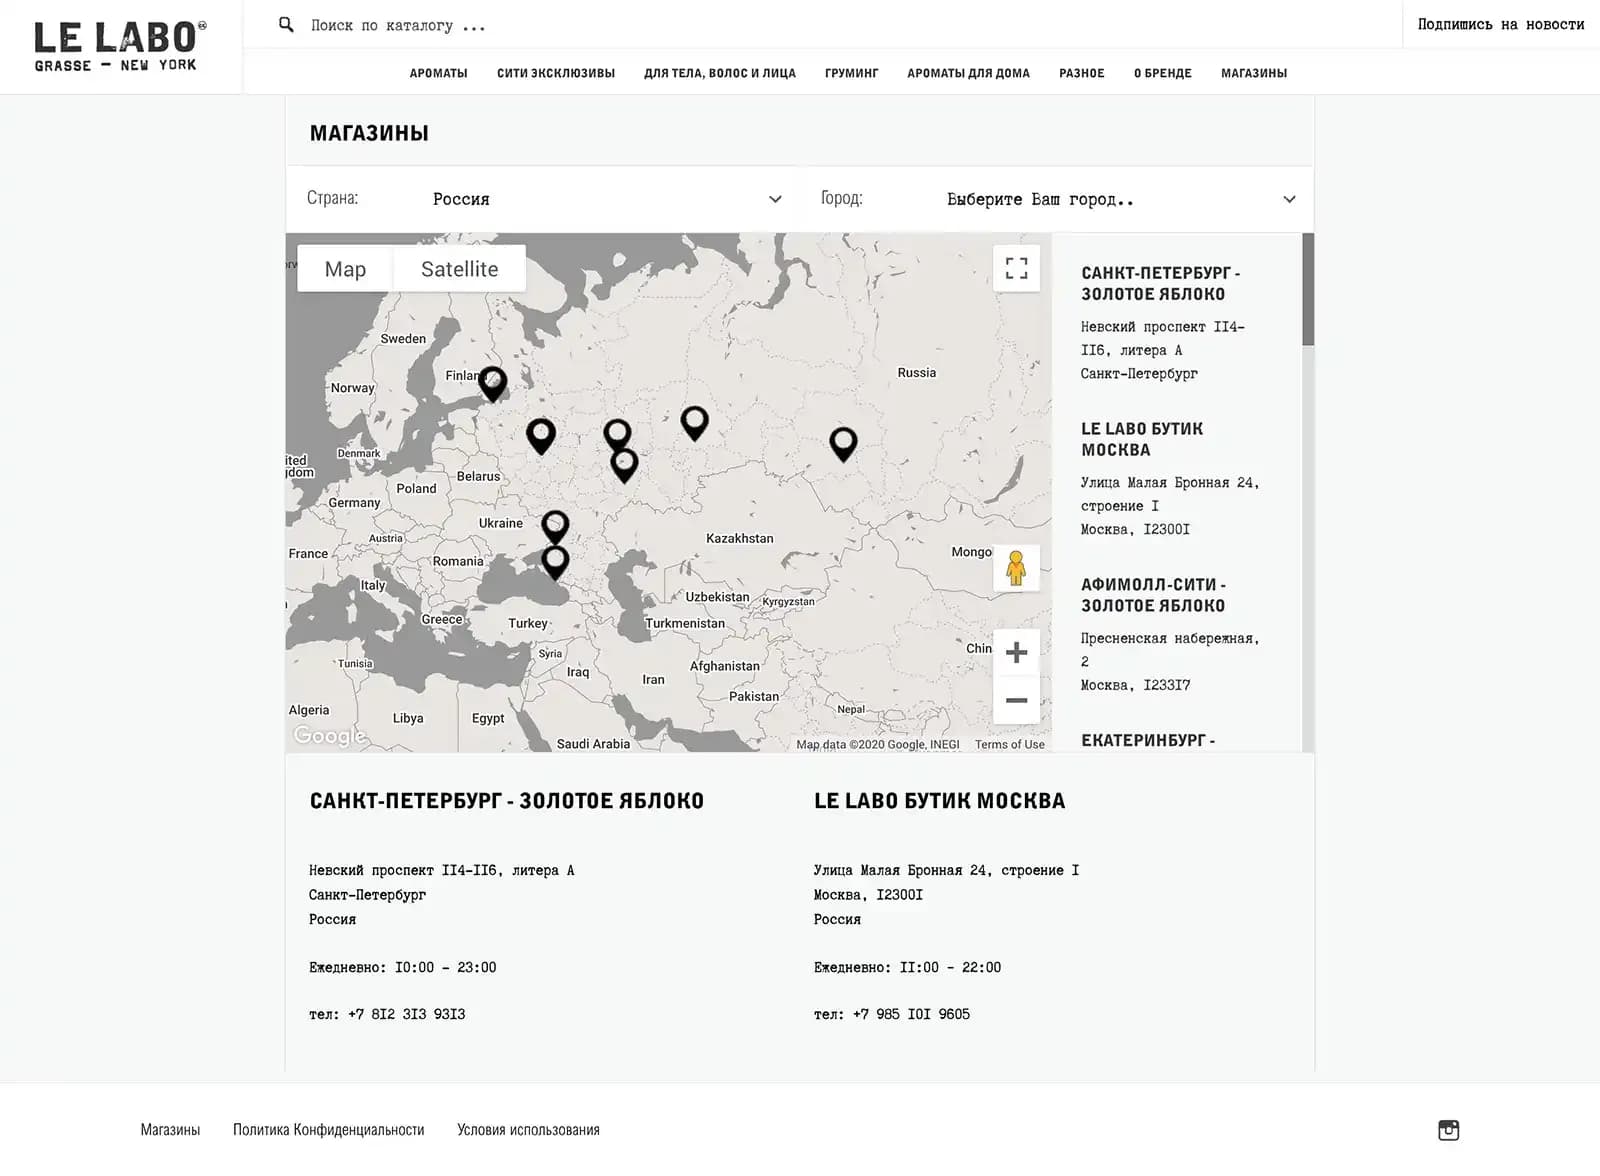Open the Груминг menu
The image size is (1600, 1176).
pos(852,73)
